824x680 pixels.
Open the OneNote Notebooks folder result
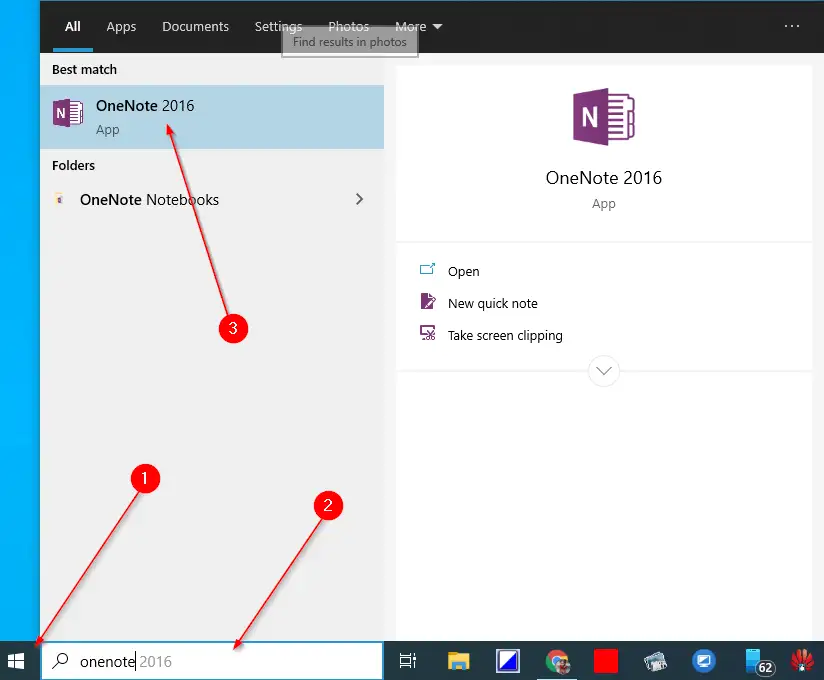212,199
